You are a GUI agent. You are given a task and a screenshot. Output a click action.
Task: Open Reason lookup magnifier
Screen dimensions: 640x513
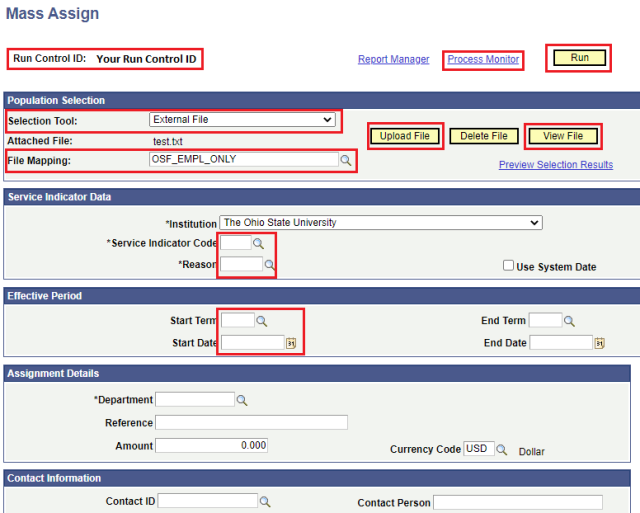[x=269, y=264]
